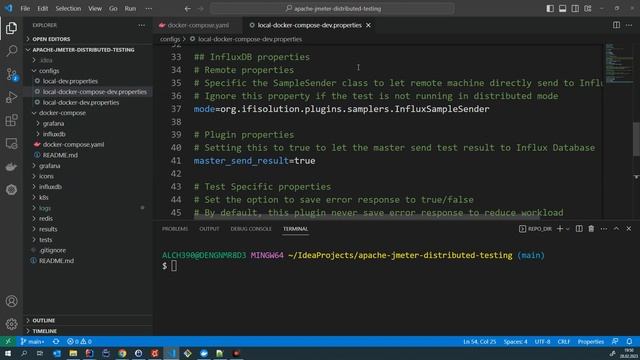Click the search box showing apache-jmeter-distributed-testing
Viewport: 640px width, 360px height.
[332, 9]
